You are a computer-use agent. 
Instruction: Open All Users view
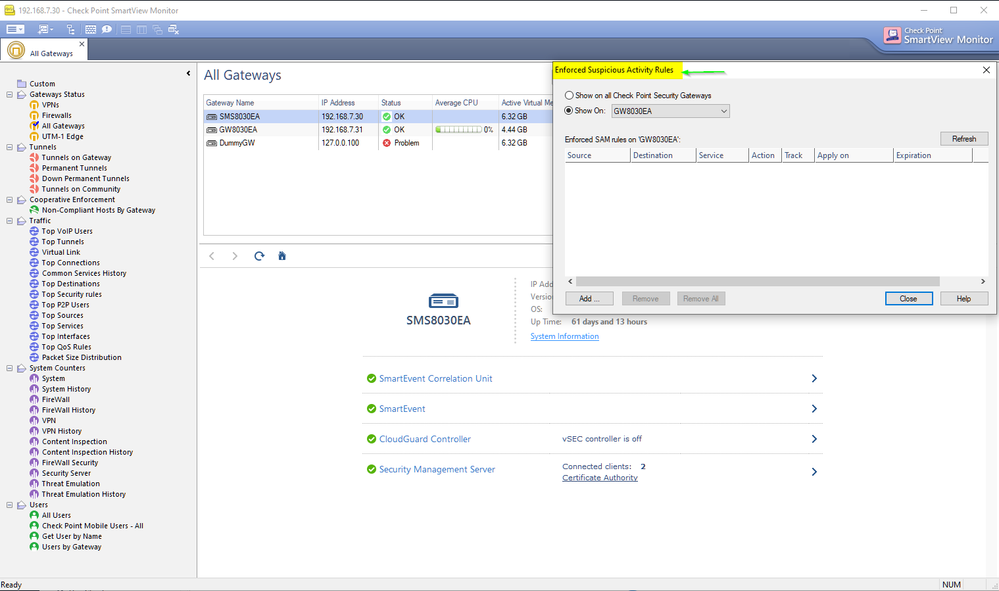pyautogui.click(x=56, y=515)
